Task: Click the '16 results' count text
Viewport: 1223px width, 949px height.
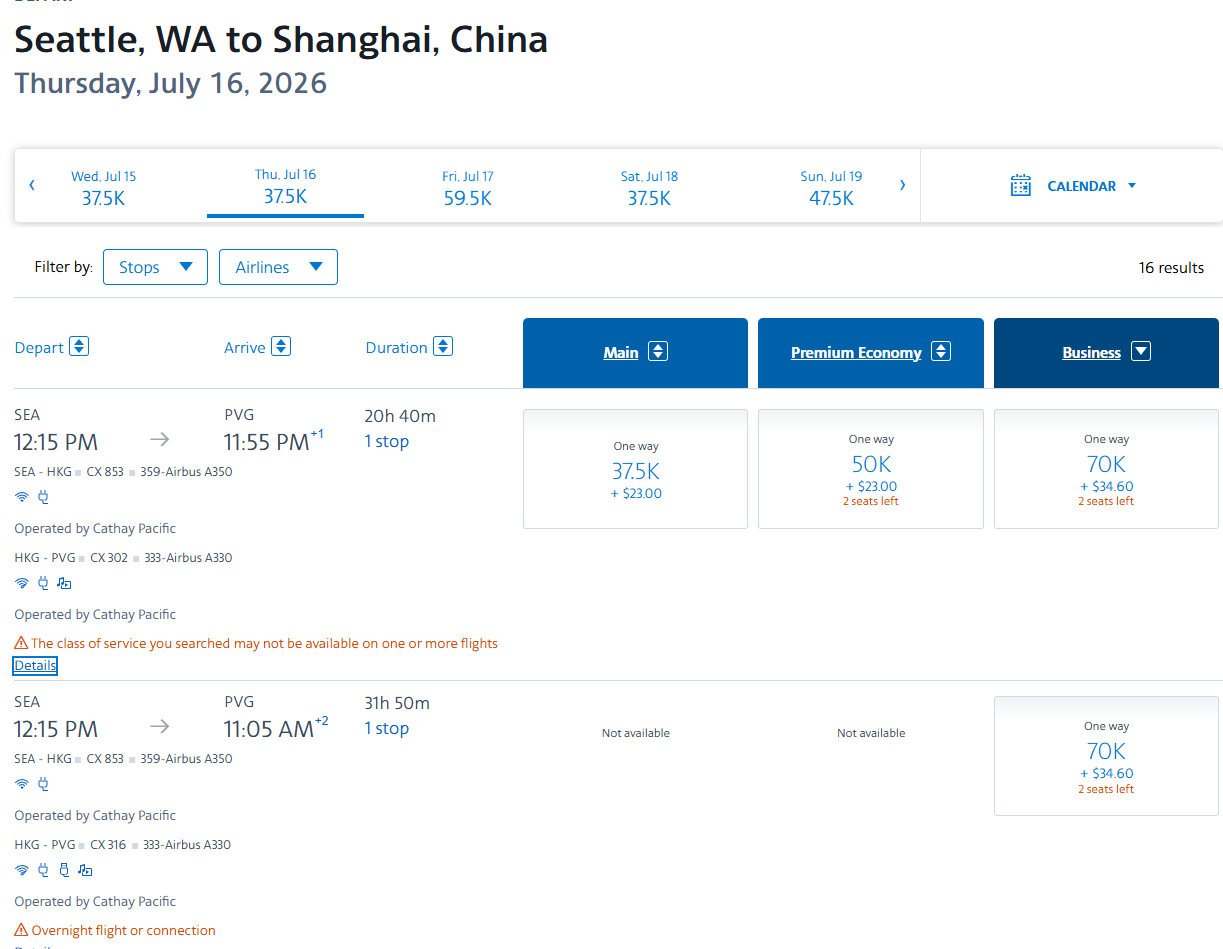Action: pos(1171,267)
